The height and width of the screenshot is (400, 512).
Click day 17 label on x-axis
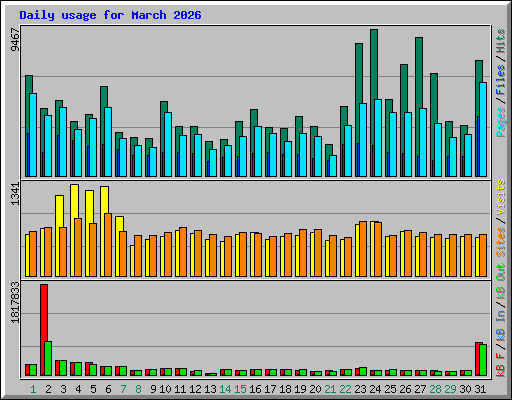click(270, 389)
